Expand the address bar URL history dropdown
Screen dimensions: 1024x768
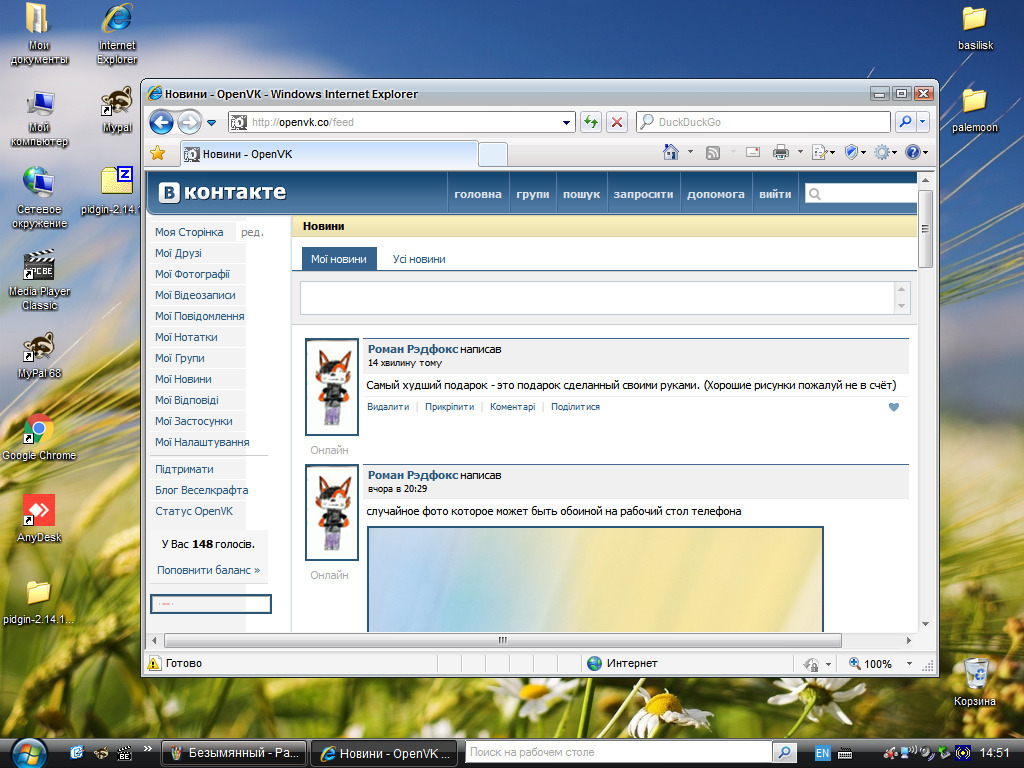tap(566, 122)
